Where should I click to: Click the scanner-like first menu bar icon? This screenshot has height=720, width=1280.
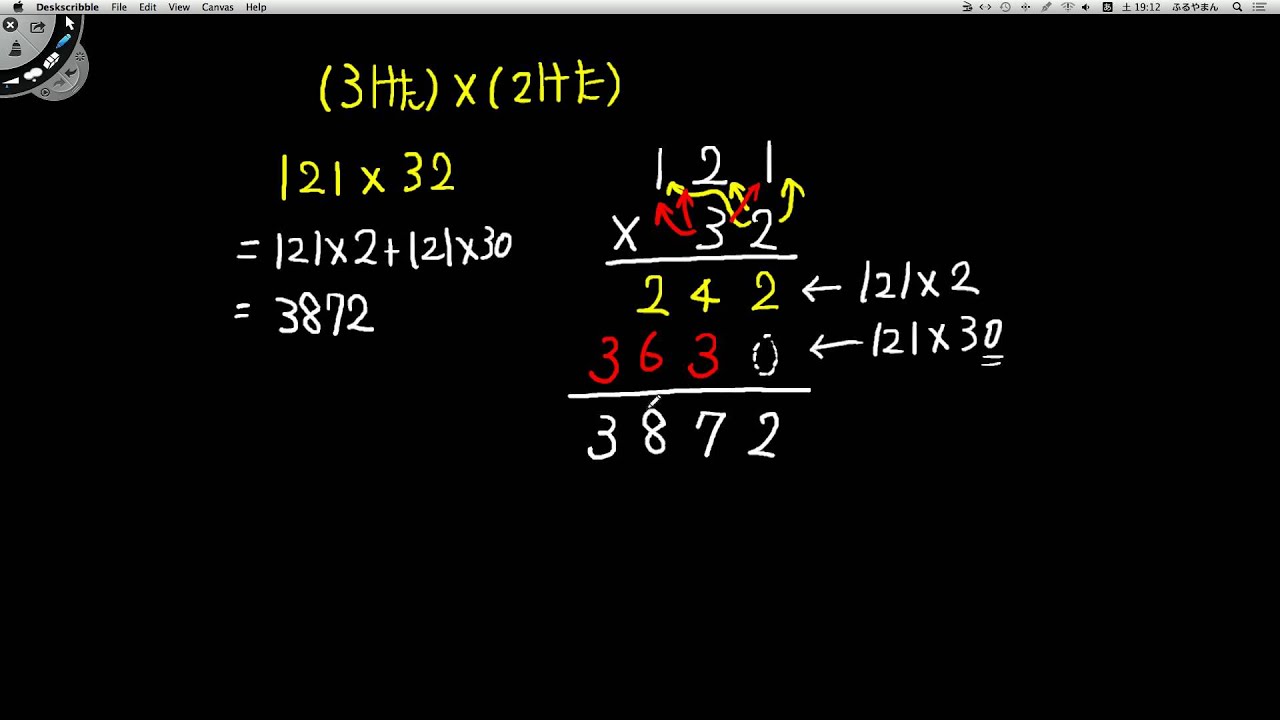[x=967, y=7]
